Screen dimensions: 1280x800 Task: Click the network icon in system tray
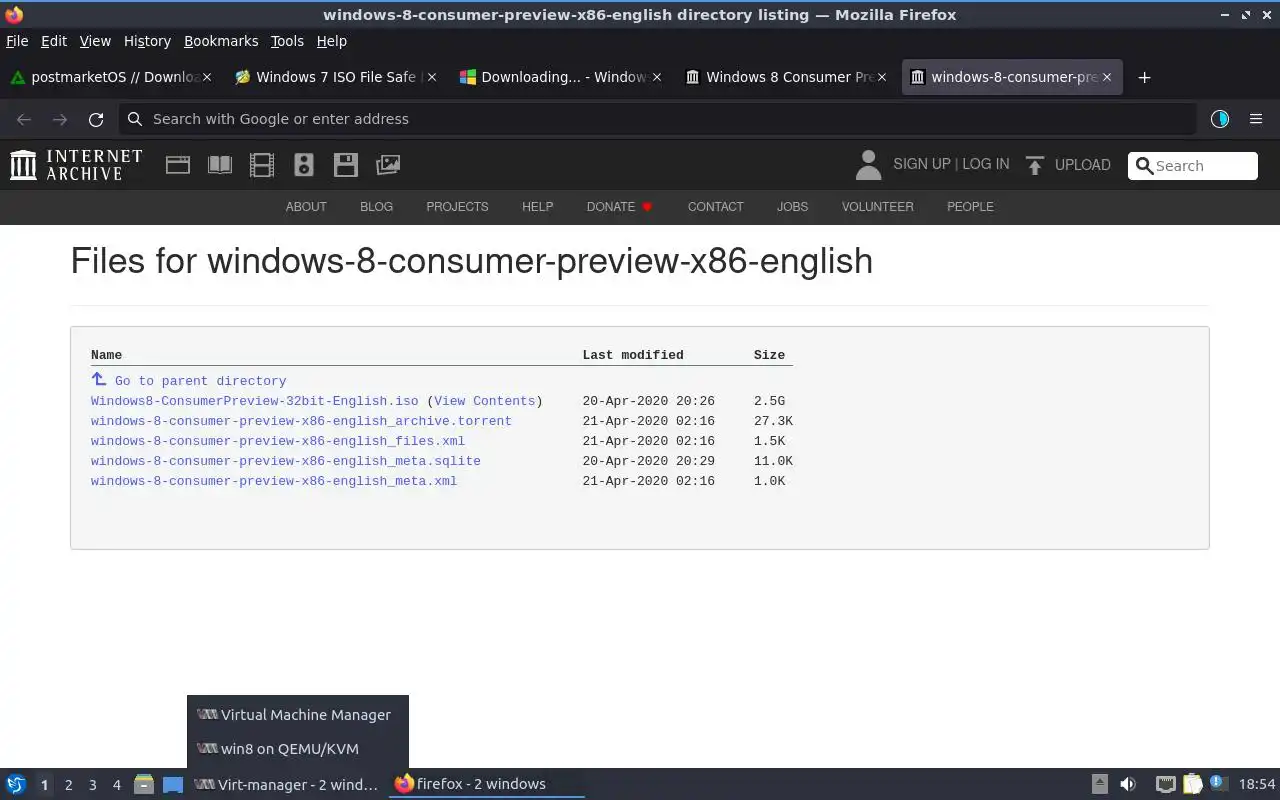tap(1165, 784)
